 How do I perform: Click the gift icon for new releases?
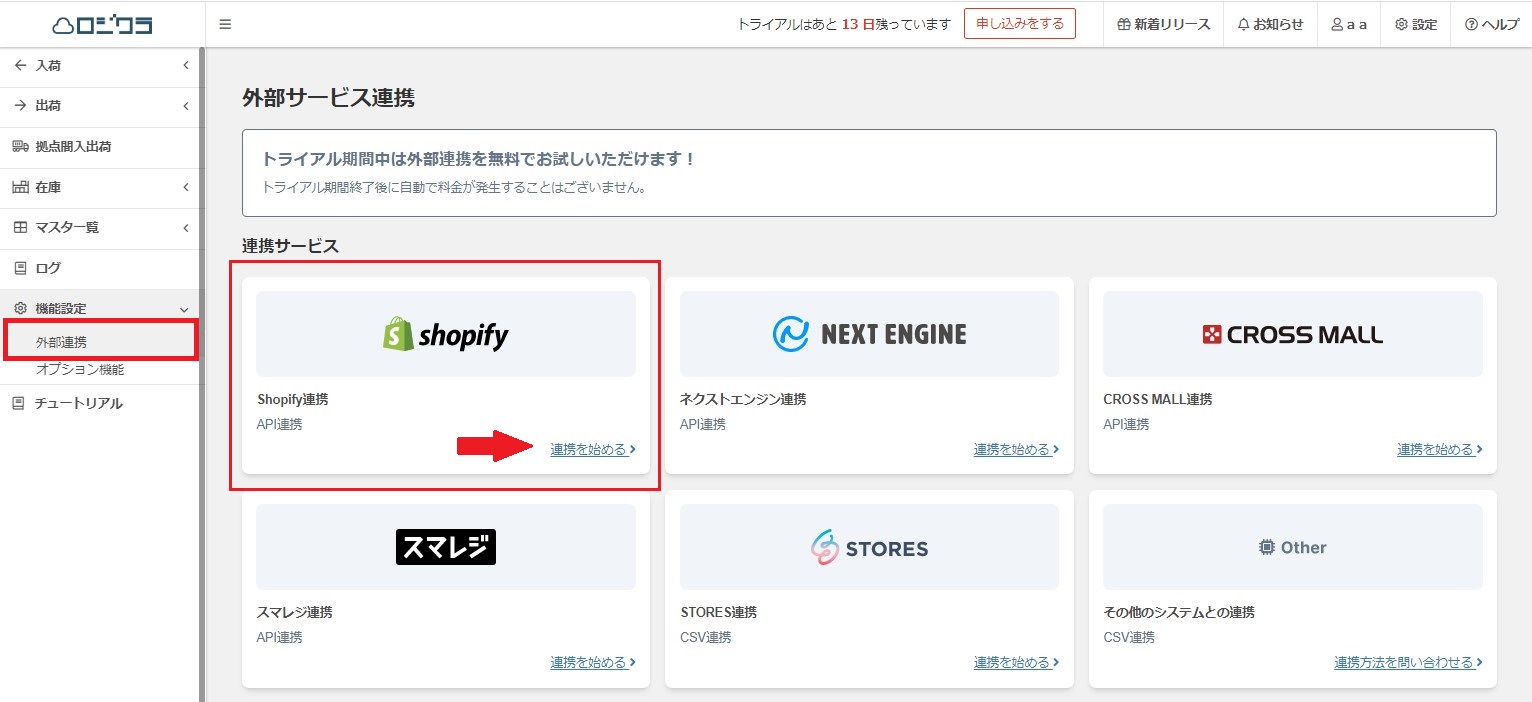click(x=1124, y=24)
